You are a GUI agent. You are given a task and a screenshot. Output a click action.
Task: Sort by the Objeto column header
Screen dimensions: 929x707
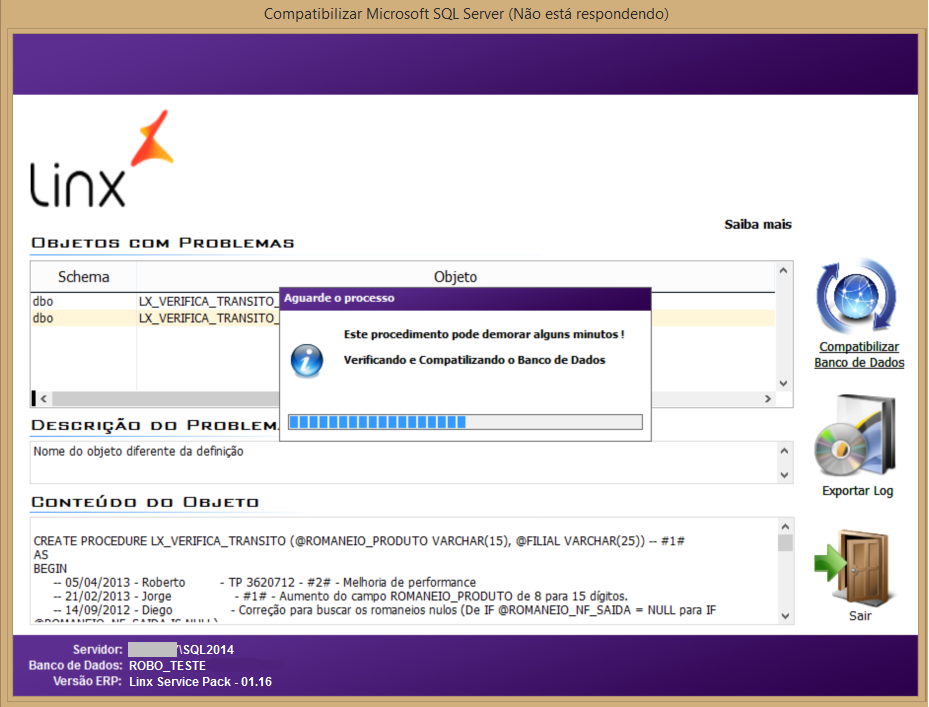coord(455,277)
